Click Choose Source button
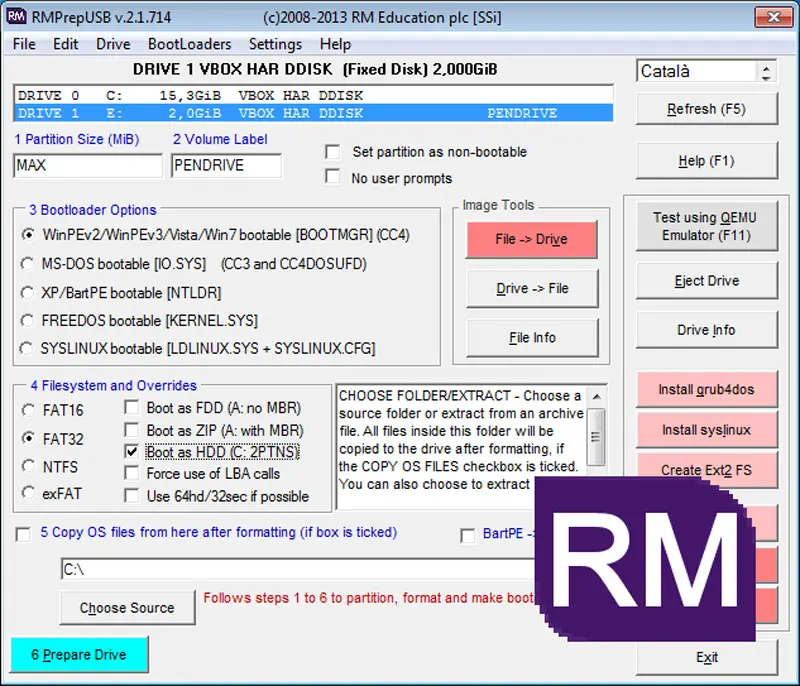 [128, 608]
